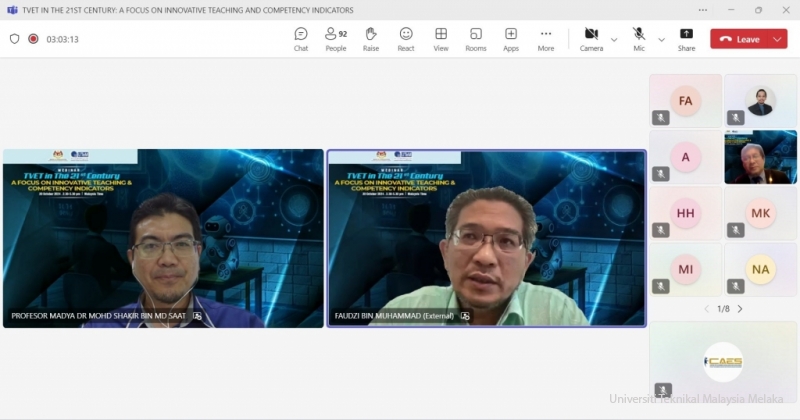Click the red recording indicator
Screen dimensions: 800x420
point(33,39)
